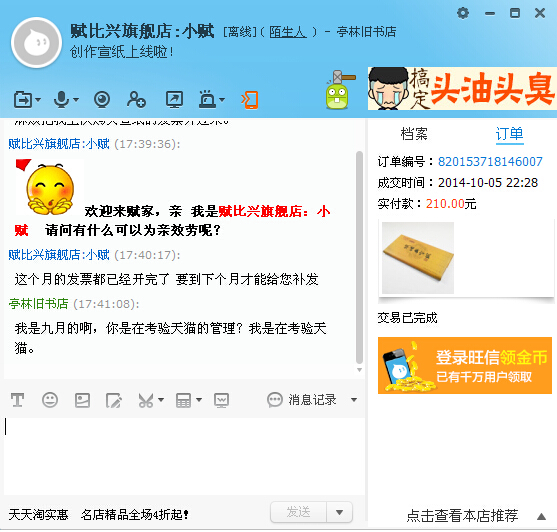Open the send options dropdown arrow
This screenshot has width=557, height=532.
[x=340, y=512]
